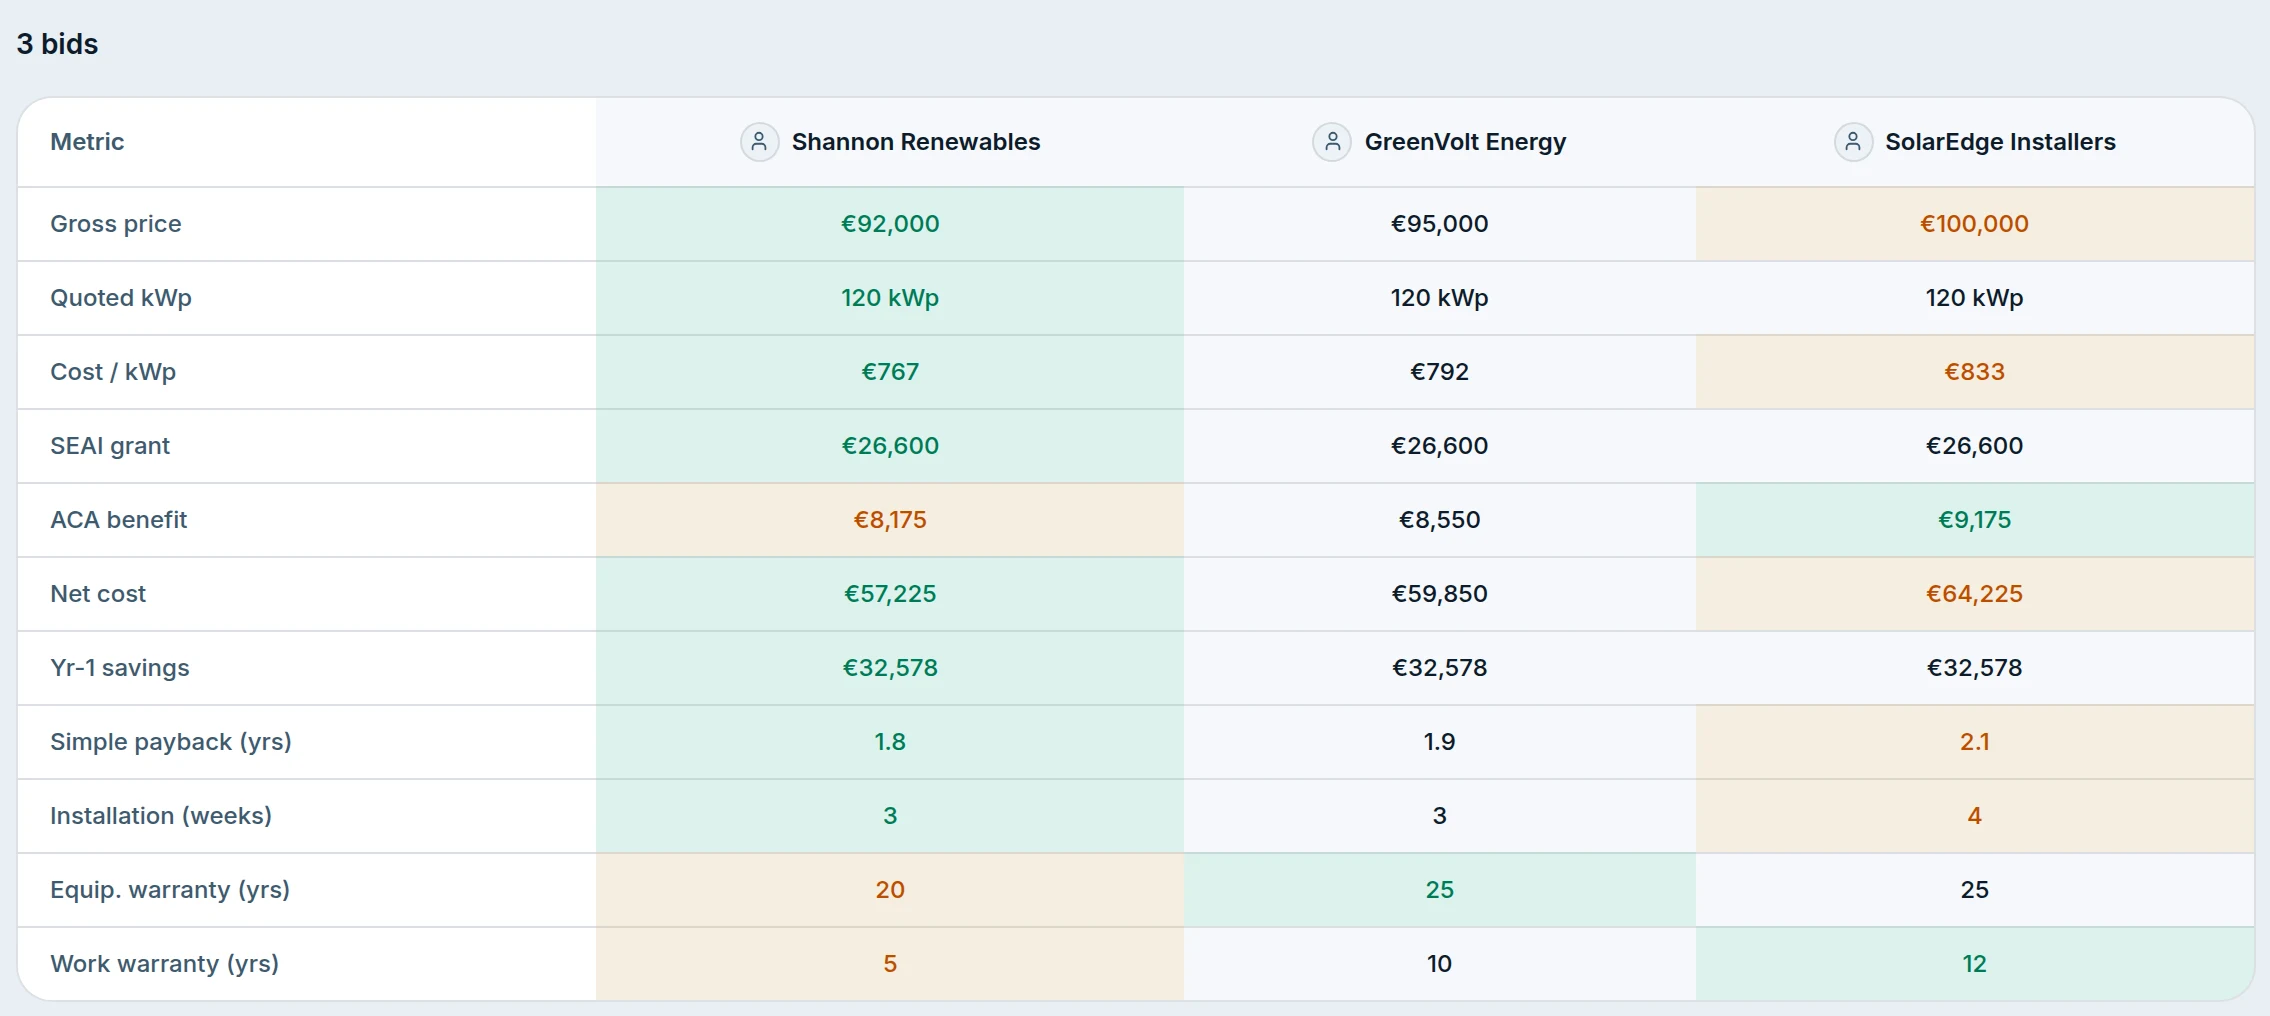Click the €792 cost per kWp cell
Viewport: 2270px width, 1016px height.
pos(1440,372)
